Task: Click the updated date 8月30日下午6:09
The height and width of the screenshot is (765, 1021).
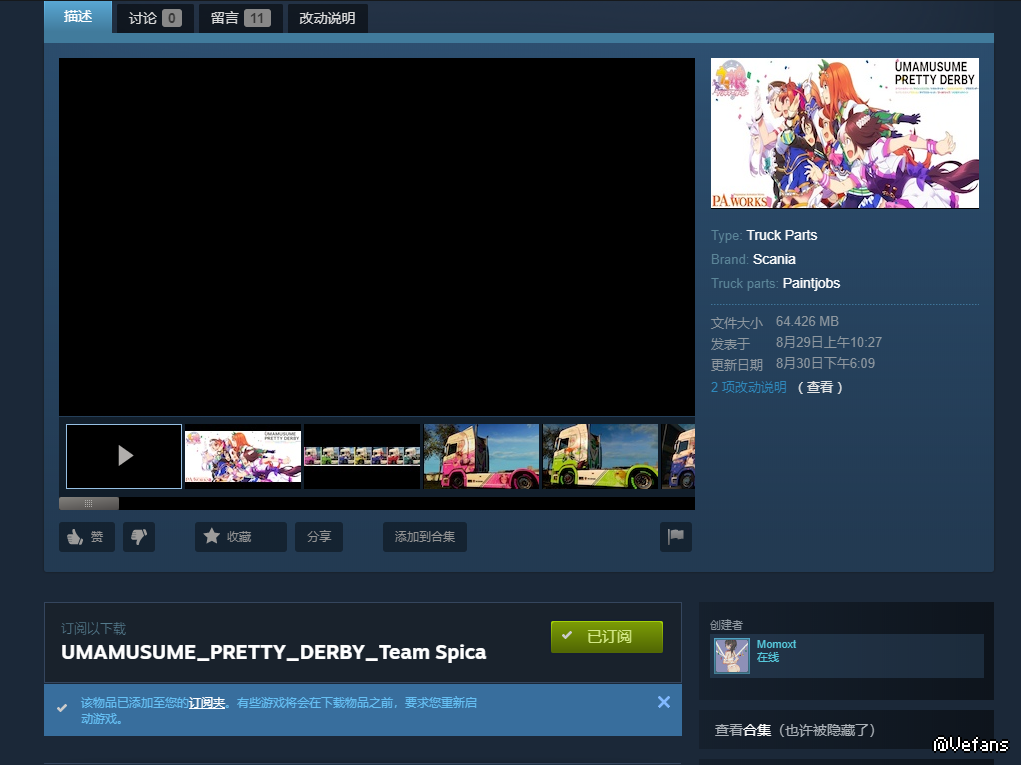Action: click(x=825, y=363)
